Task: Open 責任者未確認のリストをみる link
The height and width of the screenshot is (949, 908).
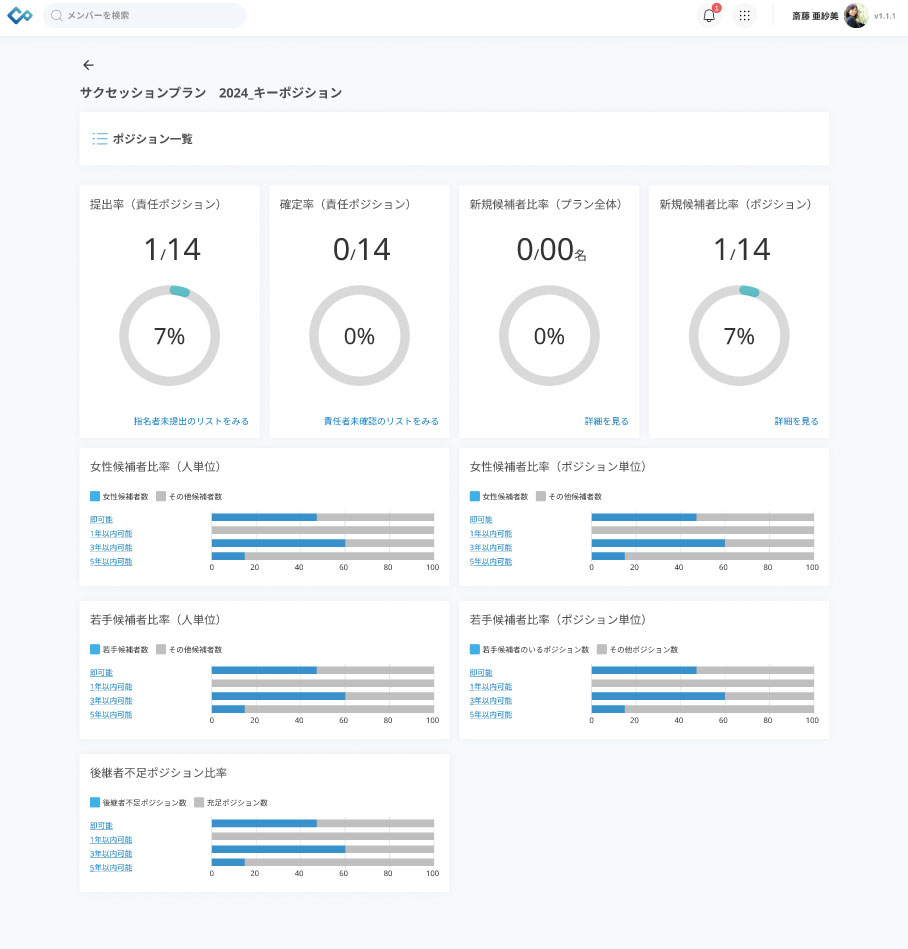Action: click(381, 421)
